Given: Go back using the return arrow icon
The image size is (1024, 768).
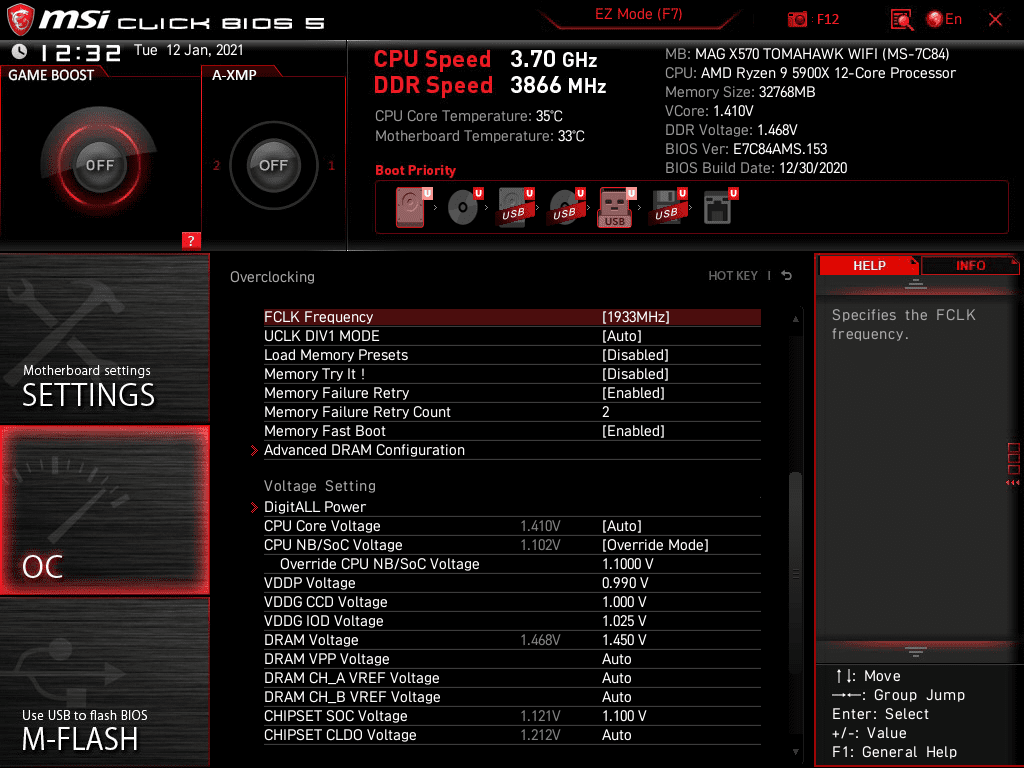Looking at the screenshot, I should (787, 276).
